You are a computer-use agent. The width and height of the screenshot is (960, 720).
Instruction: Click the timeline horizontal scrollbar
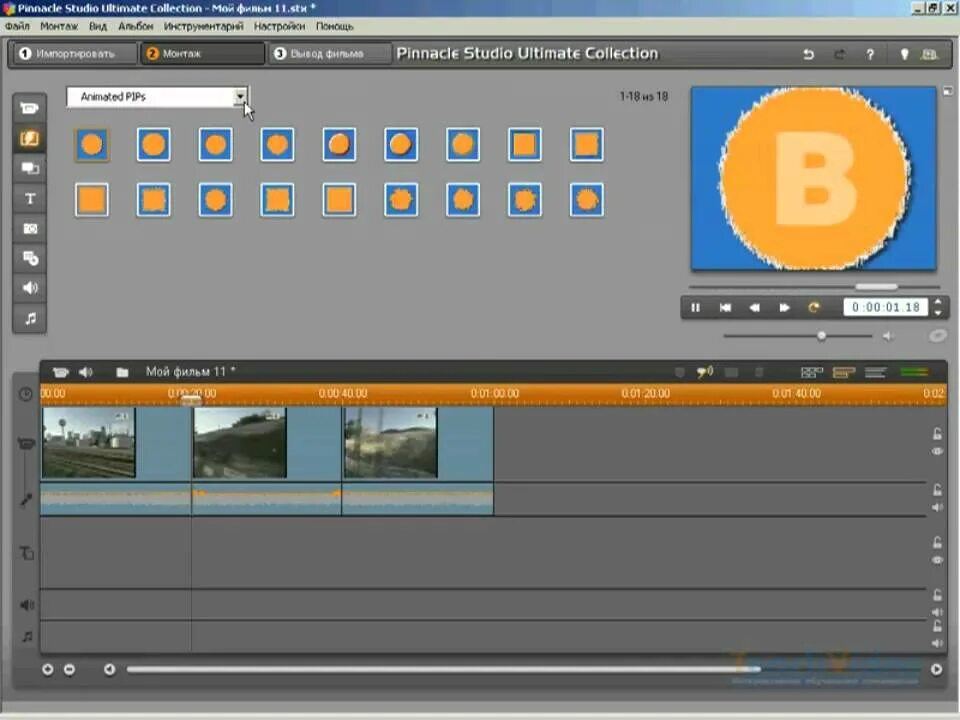pos(443,669)
